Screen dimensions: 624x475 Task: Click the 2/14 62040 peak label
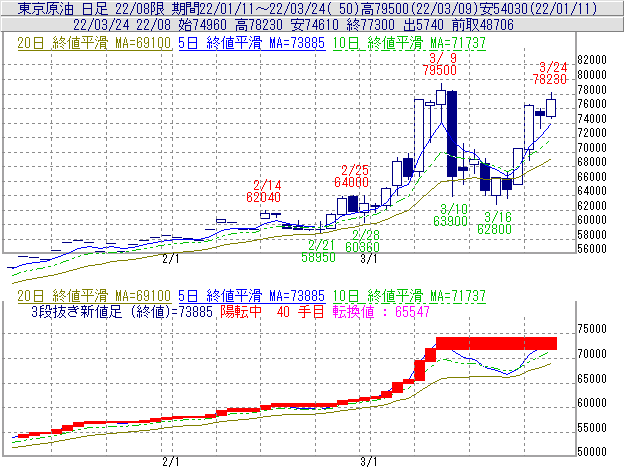click(263, 191)
